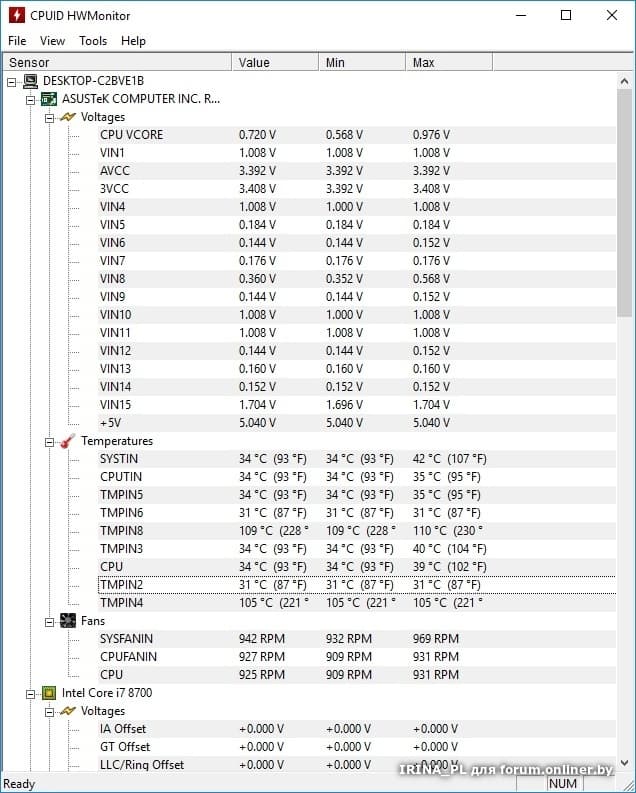636x793 pixels.
Task: Click the Ready status bar text
Action: (x=19, y=784)
